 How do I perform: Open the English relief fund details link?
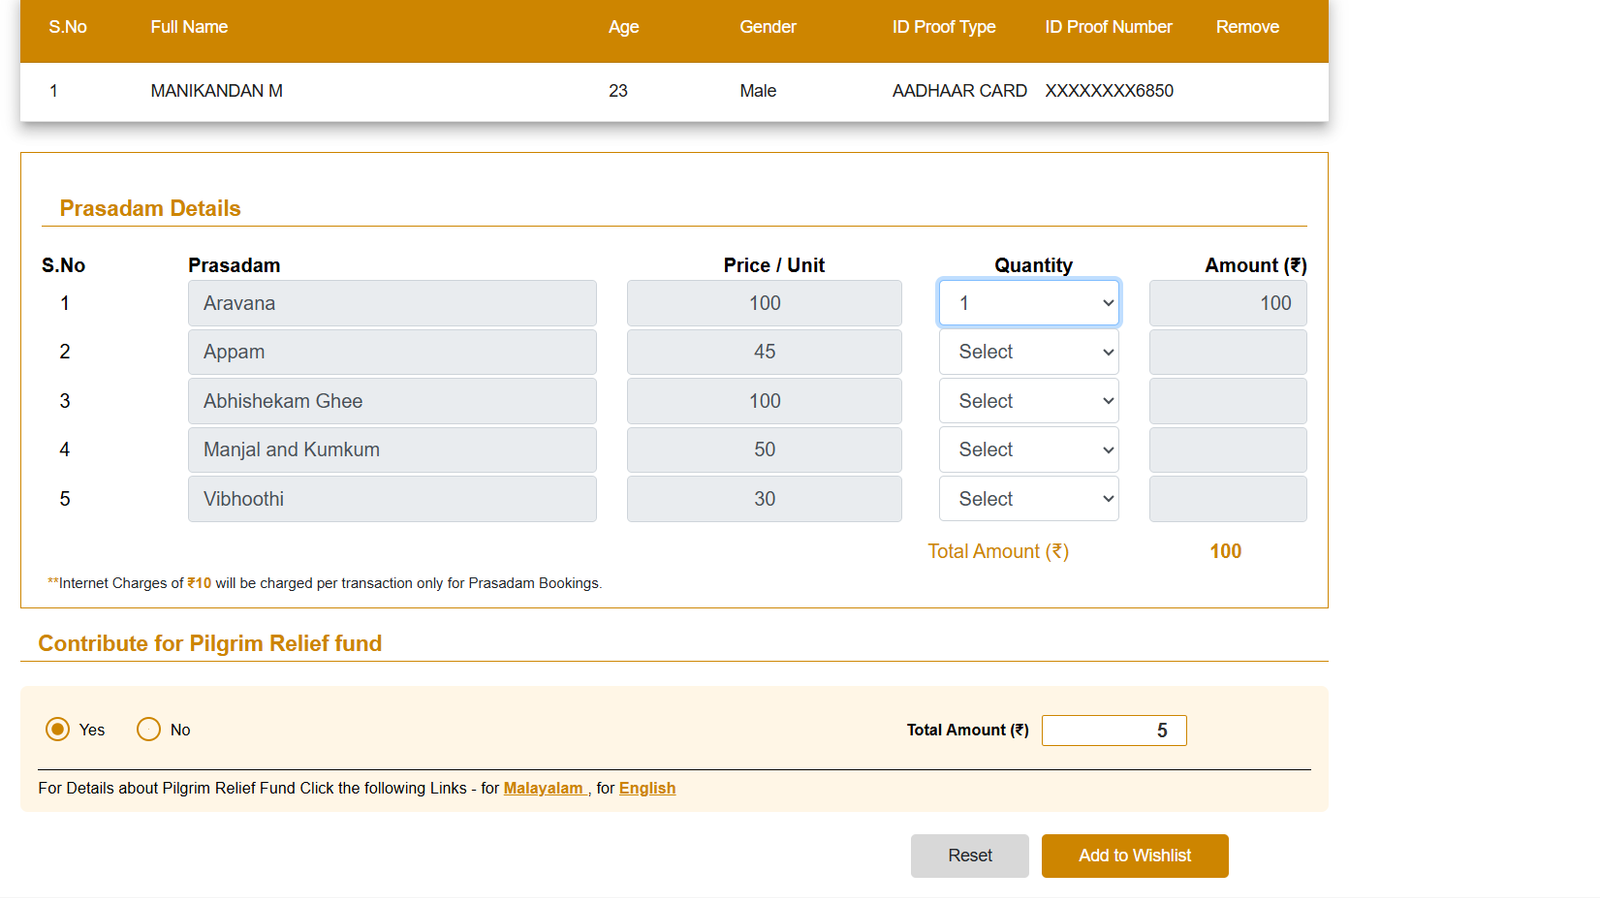pos(647,788)
